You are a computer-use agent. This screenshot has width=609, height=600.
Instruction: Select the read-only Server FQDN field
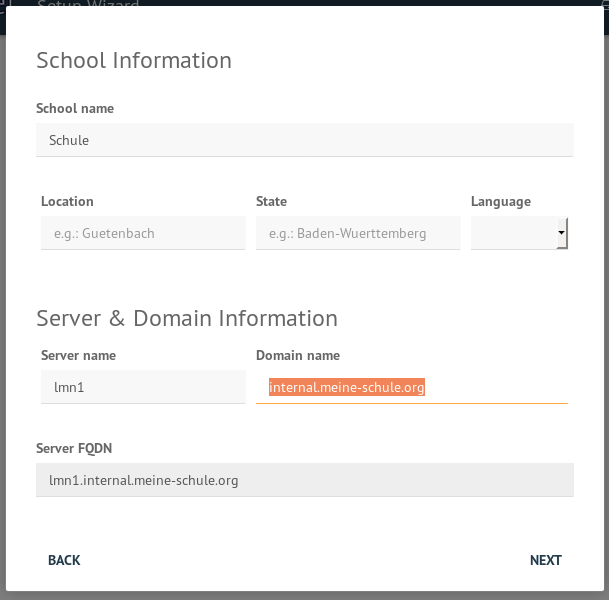coord(304,480)
